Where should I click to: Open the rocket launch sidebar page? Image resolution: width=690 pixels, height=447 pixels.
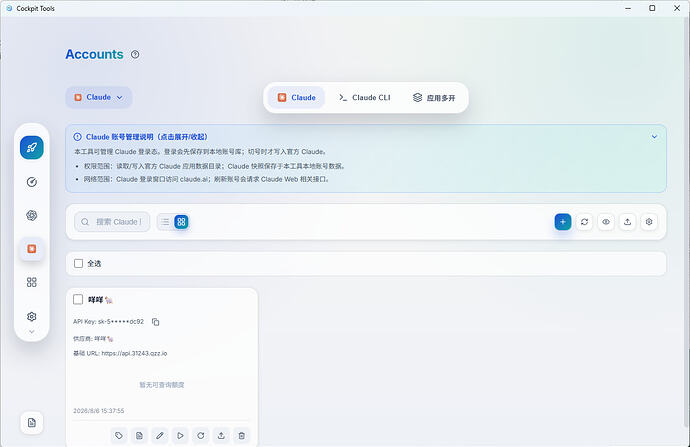(x=32, y=147)
